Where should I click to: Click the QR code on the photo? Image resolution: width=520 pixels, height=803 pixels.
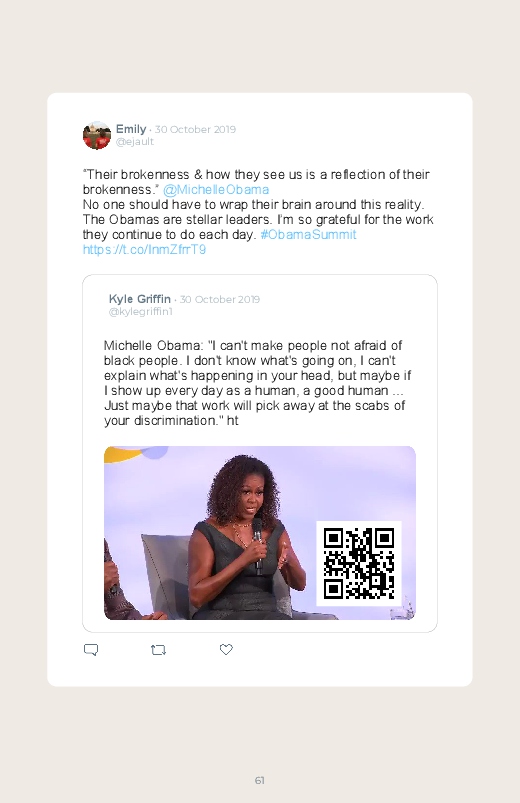pos(359,563)
